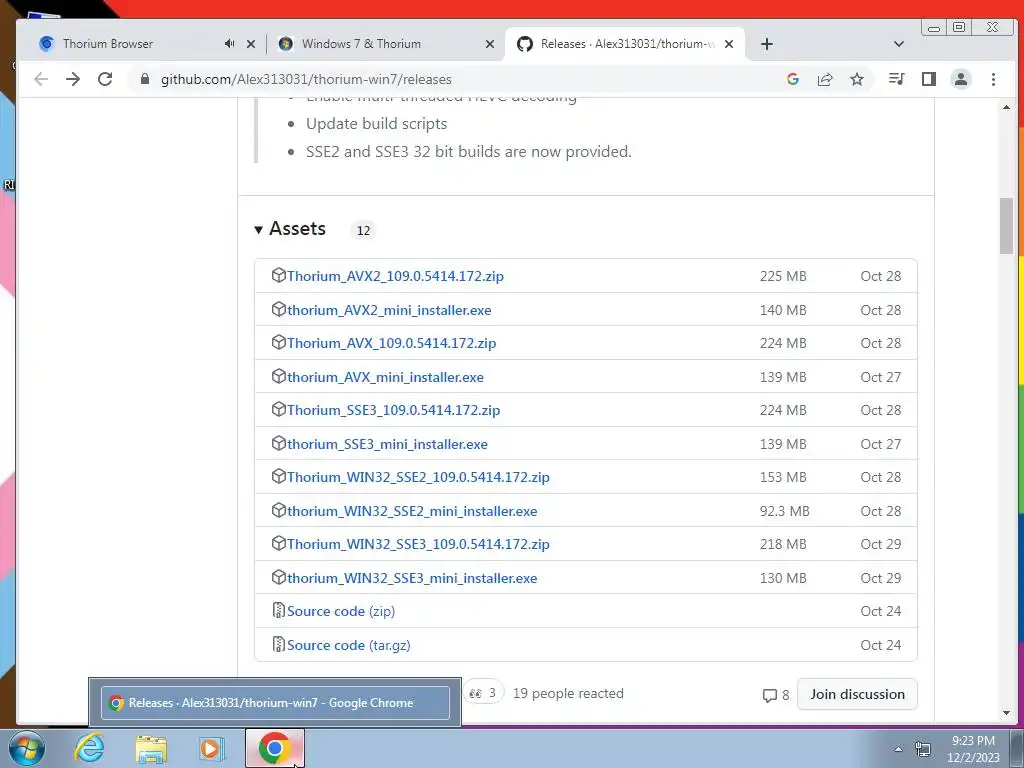Open the network tray icon
The height and width of the screenshot is (768, 1024).
click(x=923, y=749)
